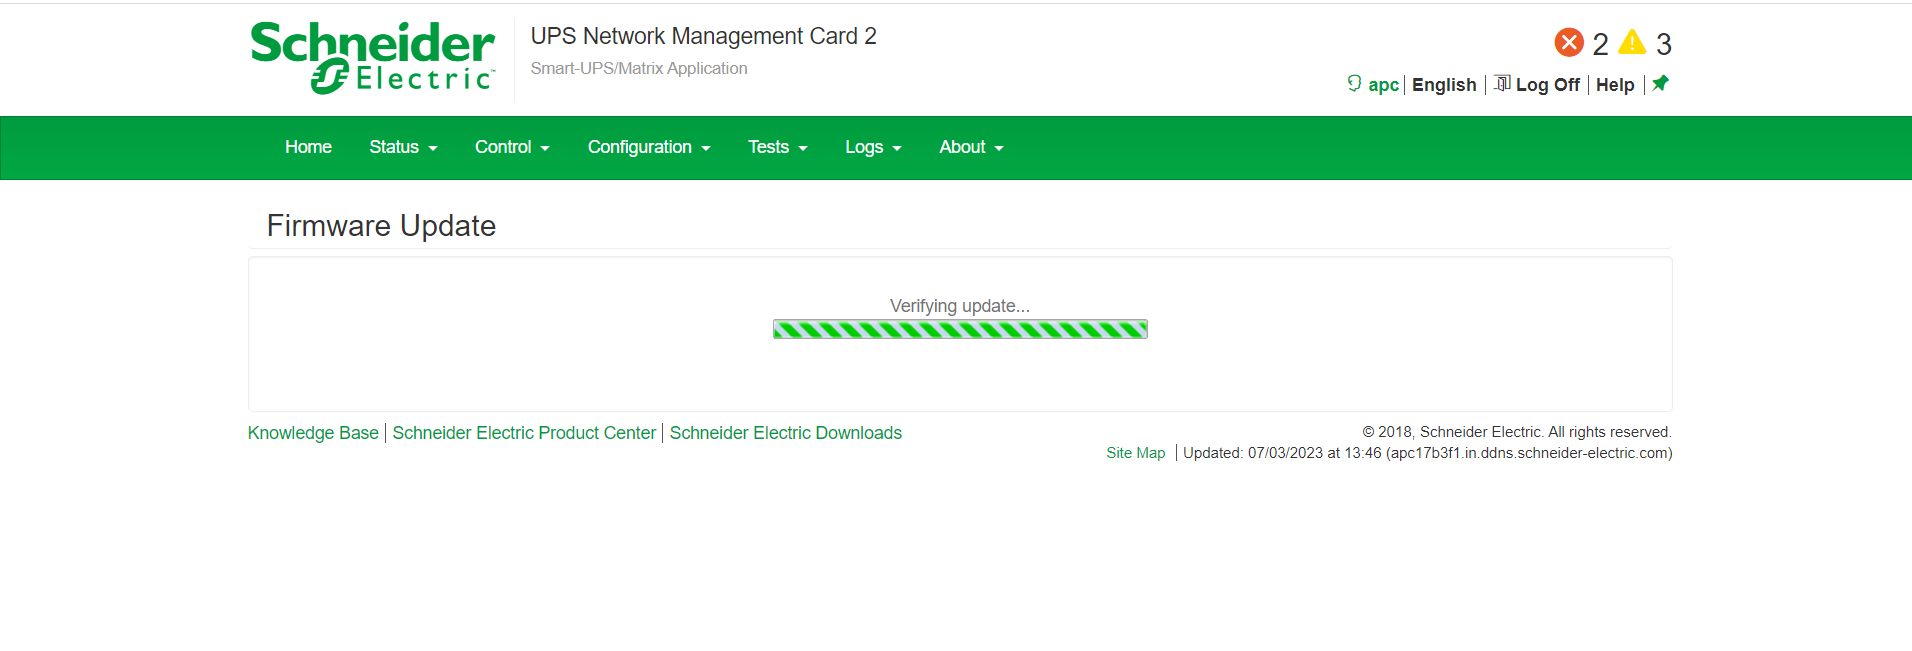
Task: Expand the Status menu
Action: click(403, 147)
